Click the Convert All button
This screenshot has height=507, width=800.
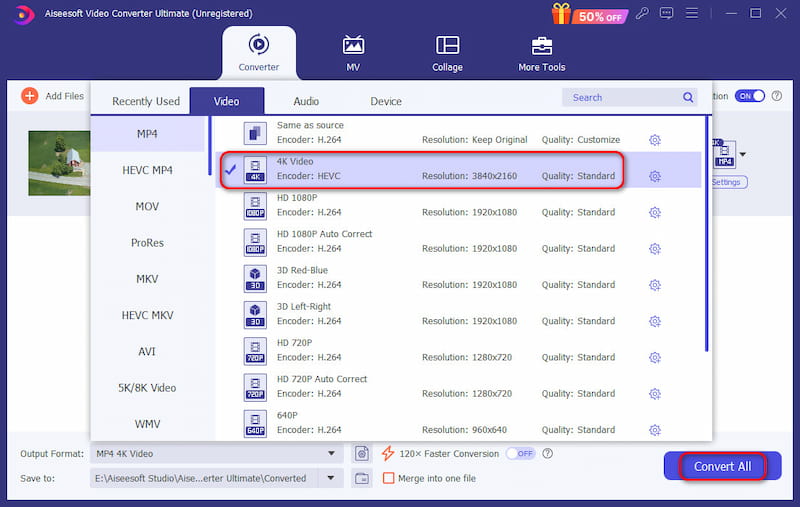722,466
